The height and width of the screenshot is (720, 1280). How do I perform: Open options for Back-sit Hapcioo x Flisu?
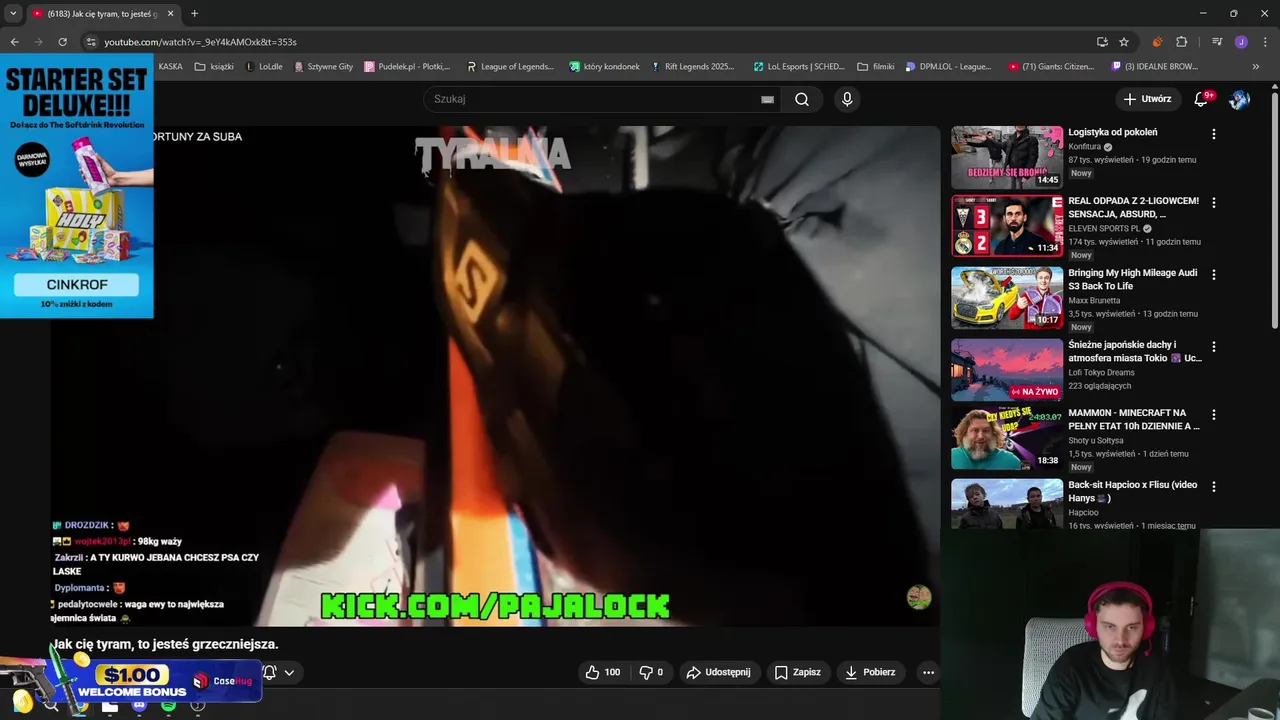point(1214,487)
